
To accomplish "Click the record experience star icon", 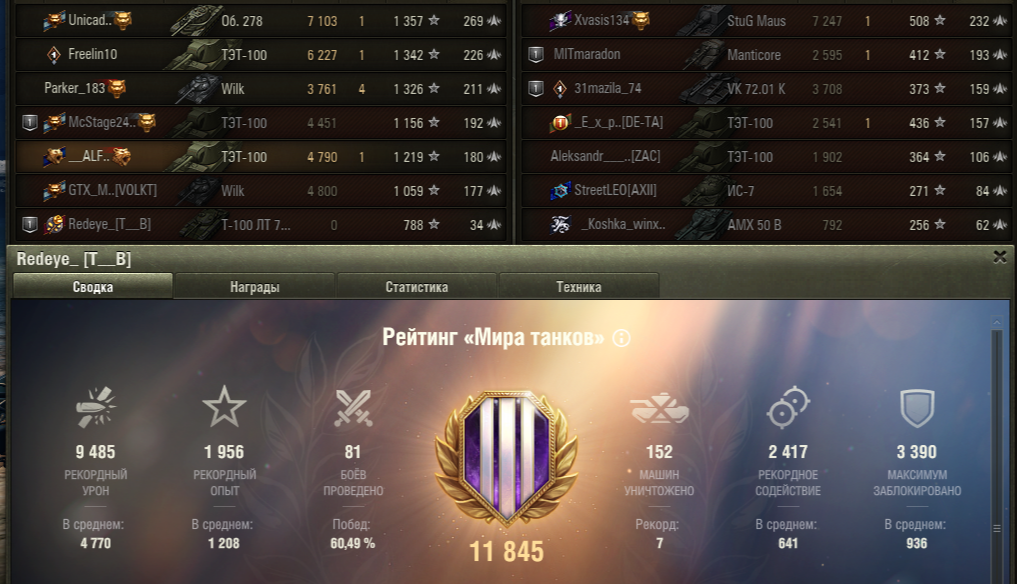I will point(224,407).
